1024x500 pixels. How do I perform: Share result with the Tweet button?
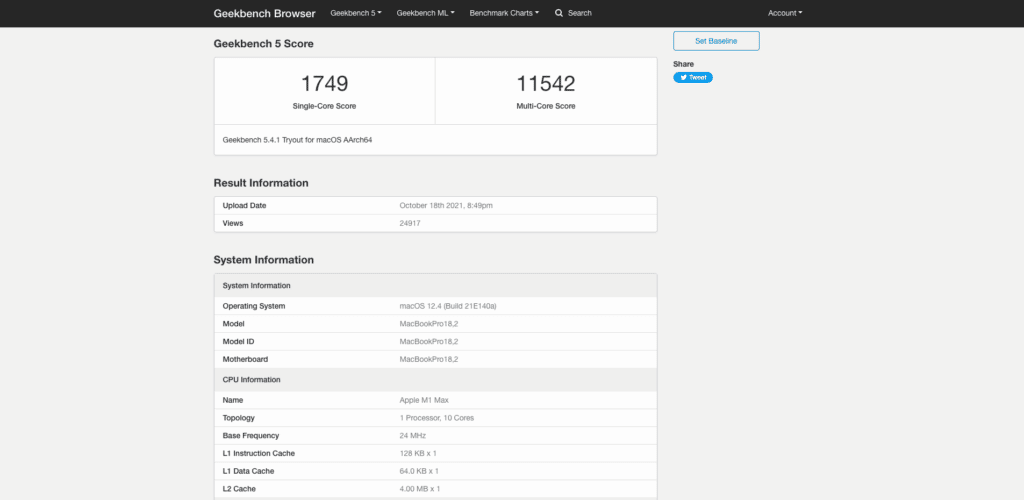pyautogui.click(x=693, y=77)
